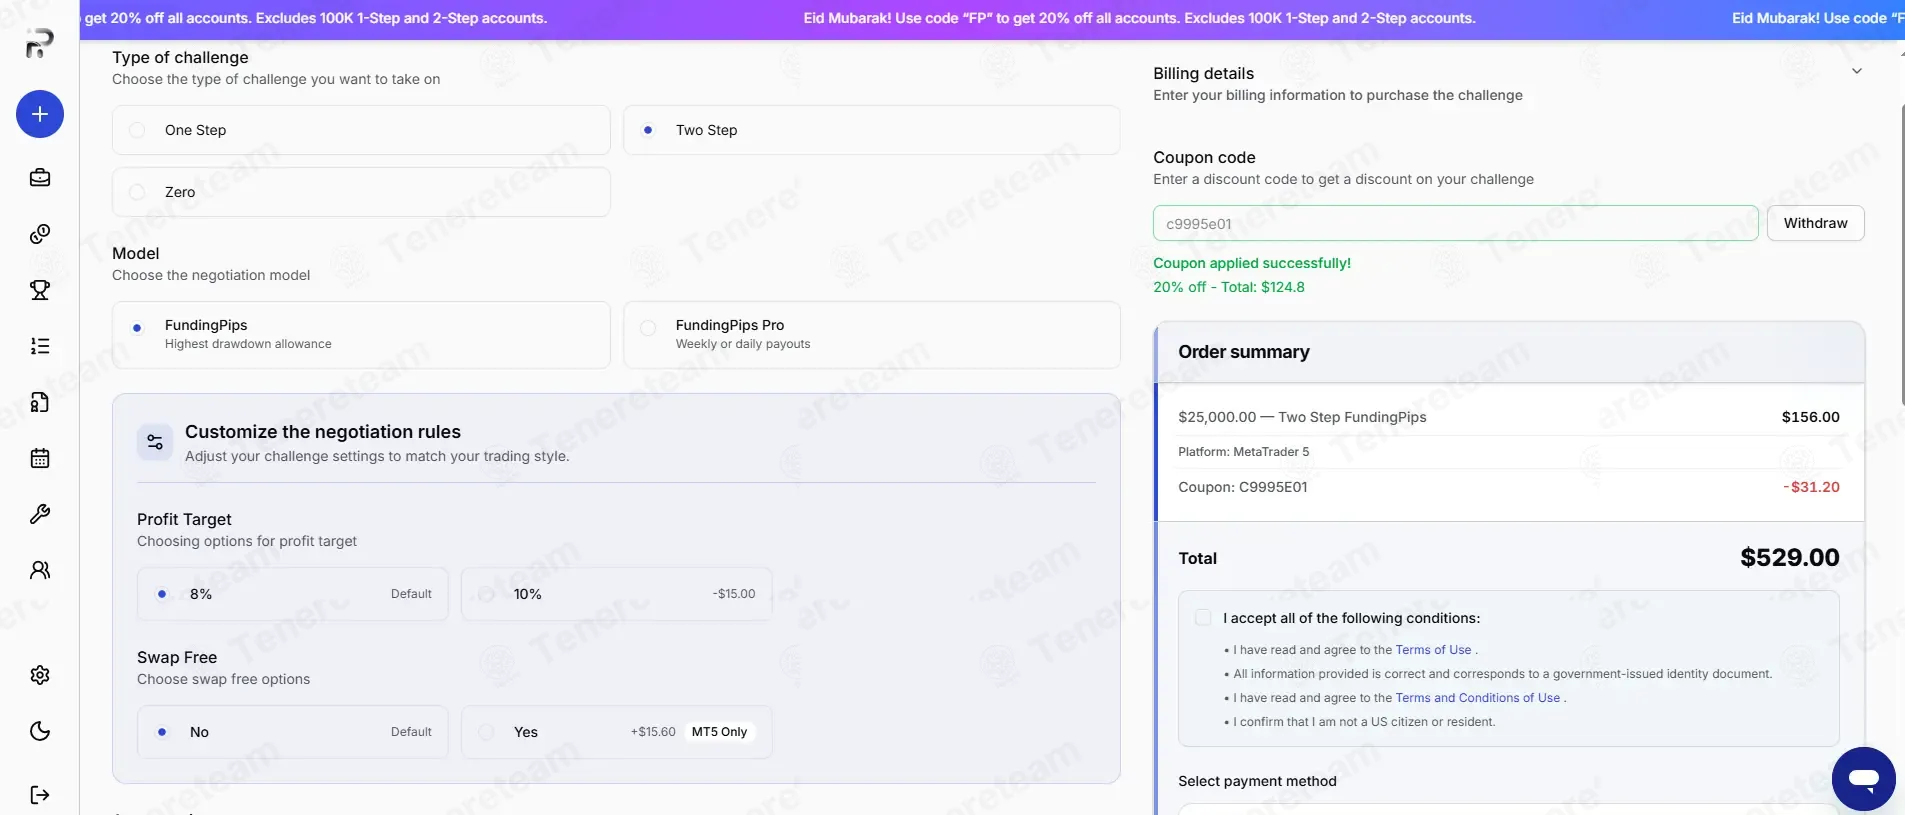Viewport: 1905px width, 815px height.
Task: Click the $156.00 price in order summary
Action: click(1810, 417)
